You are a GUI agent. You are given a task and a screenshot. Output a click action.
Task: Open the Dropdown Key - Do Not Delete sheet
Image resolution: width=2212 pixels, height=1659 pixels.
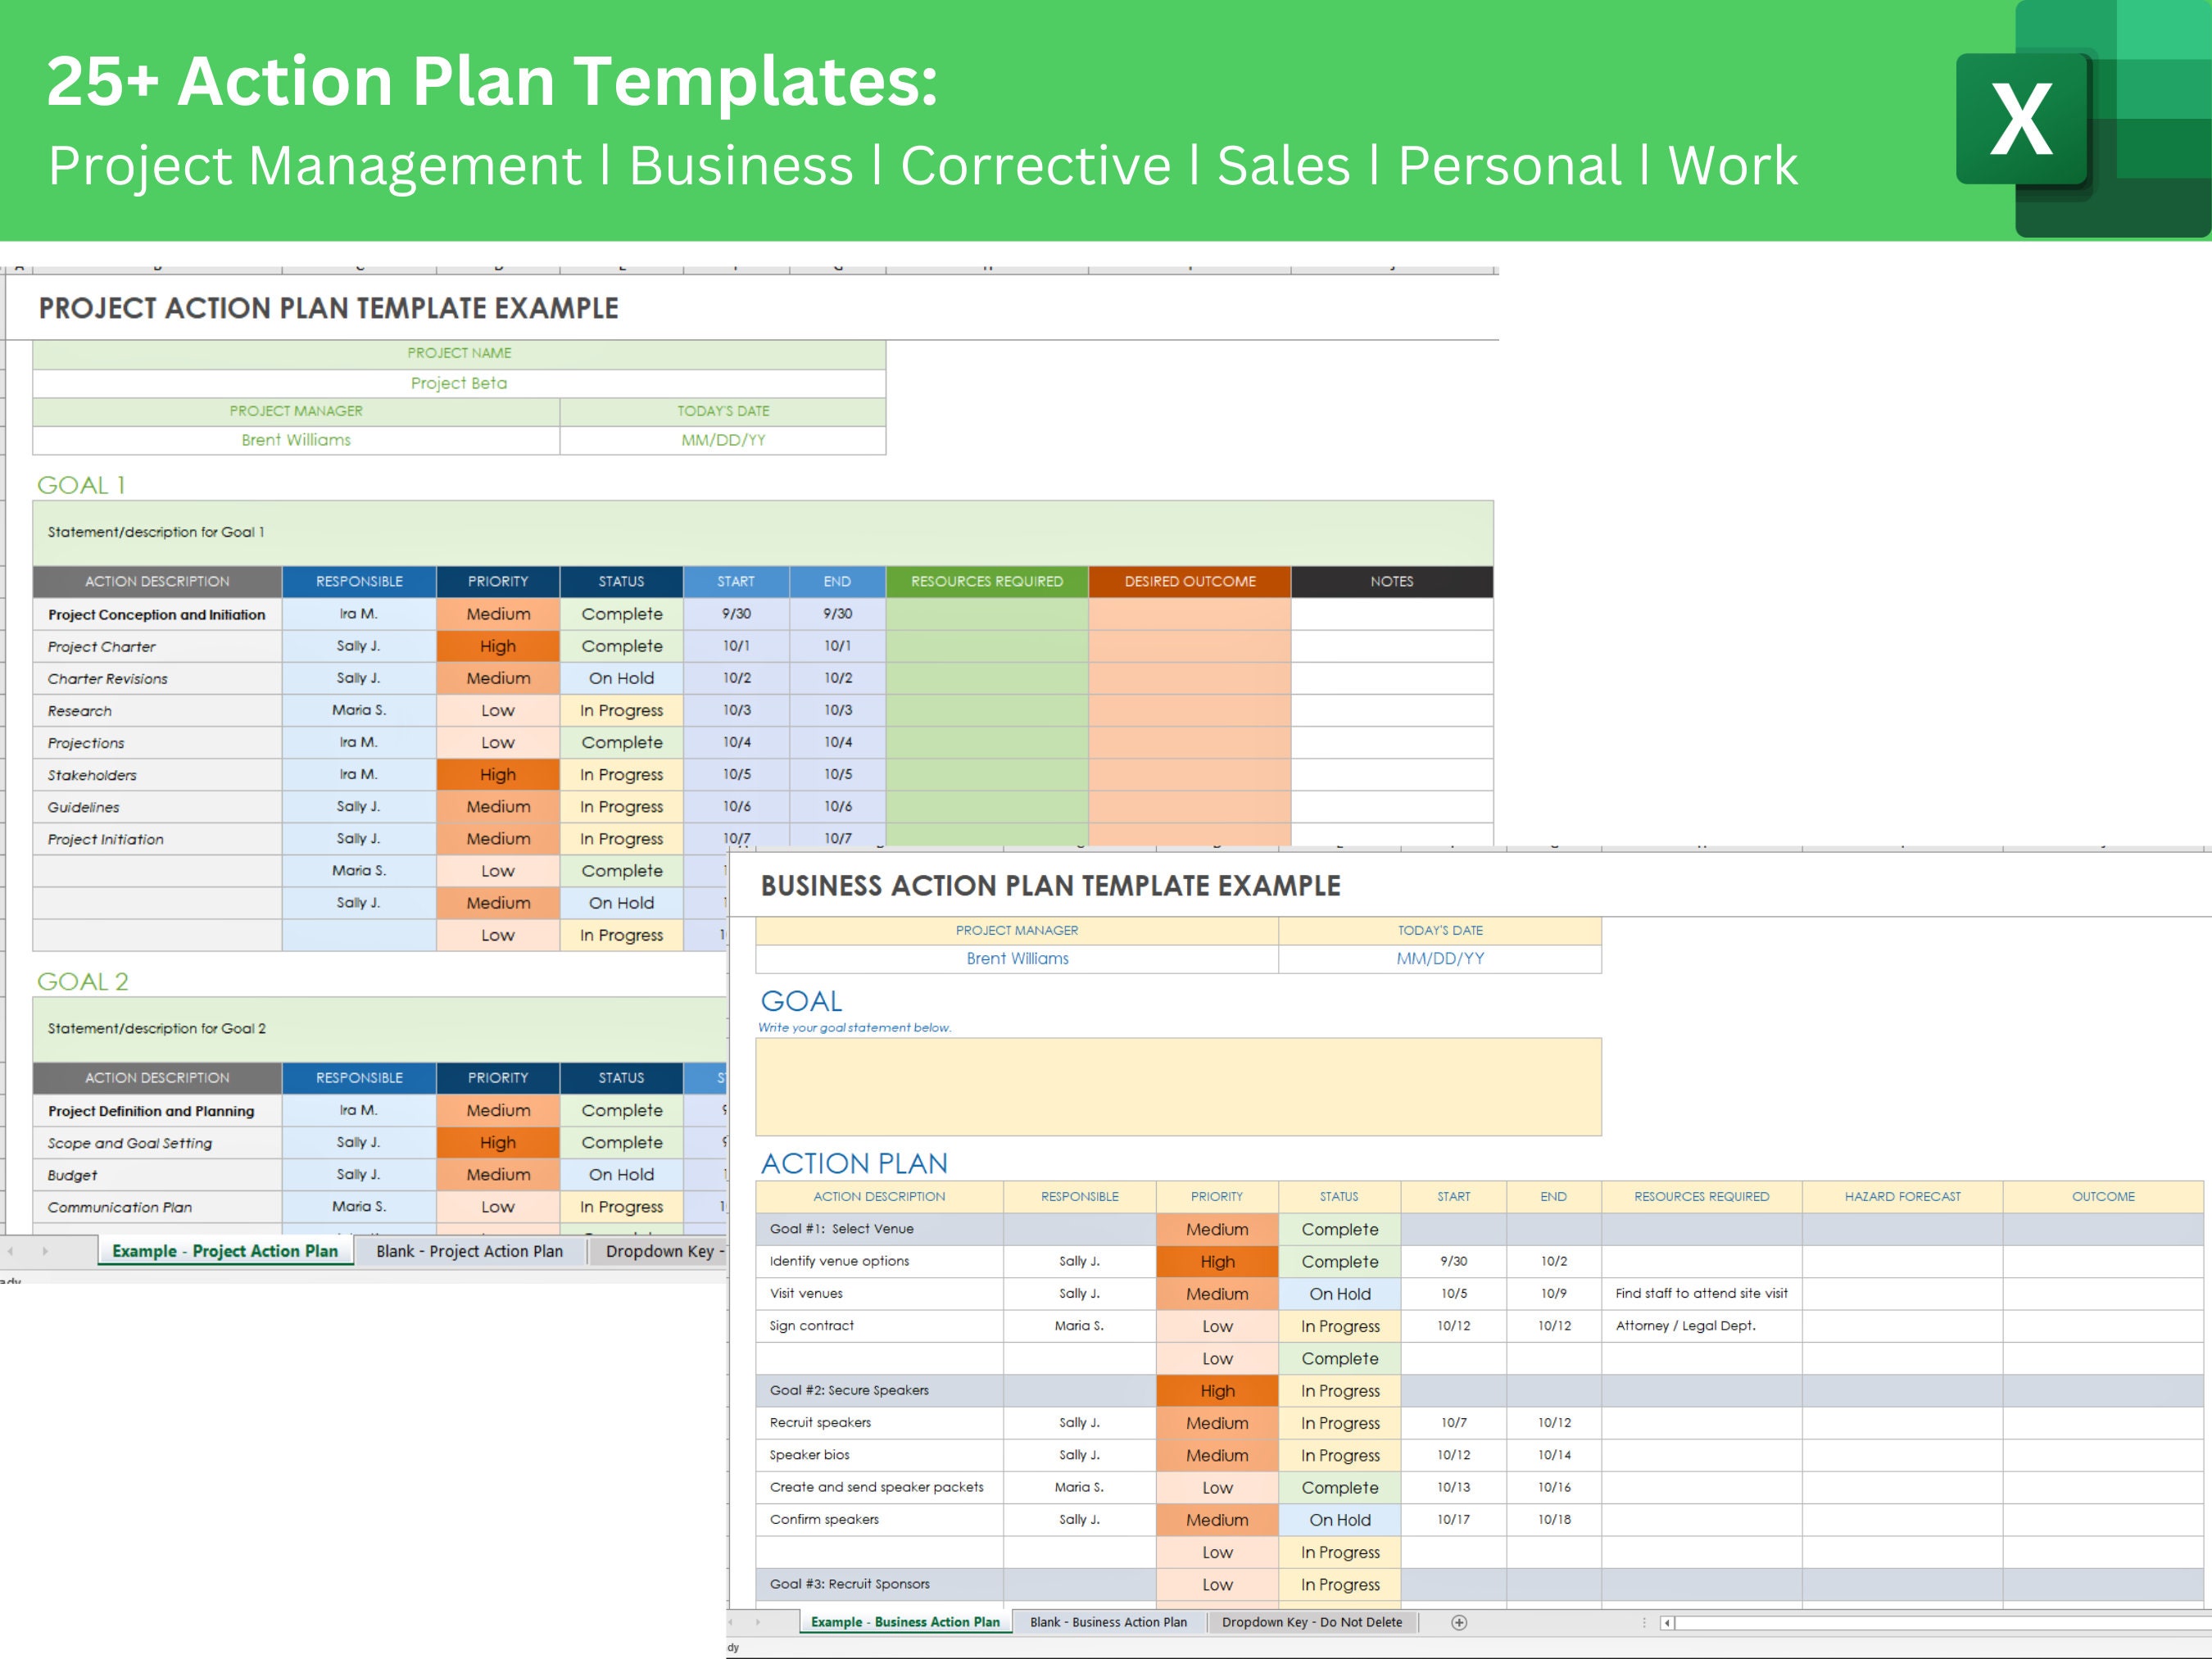1315,1622
